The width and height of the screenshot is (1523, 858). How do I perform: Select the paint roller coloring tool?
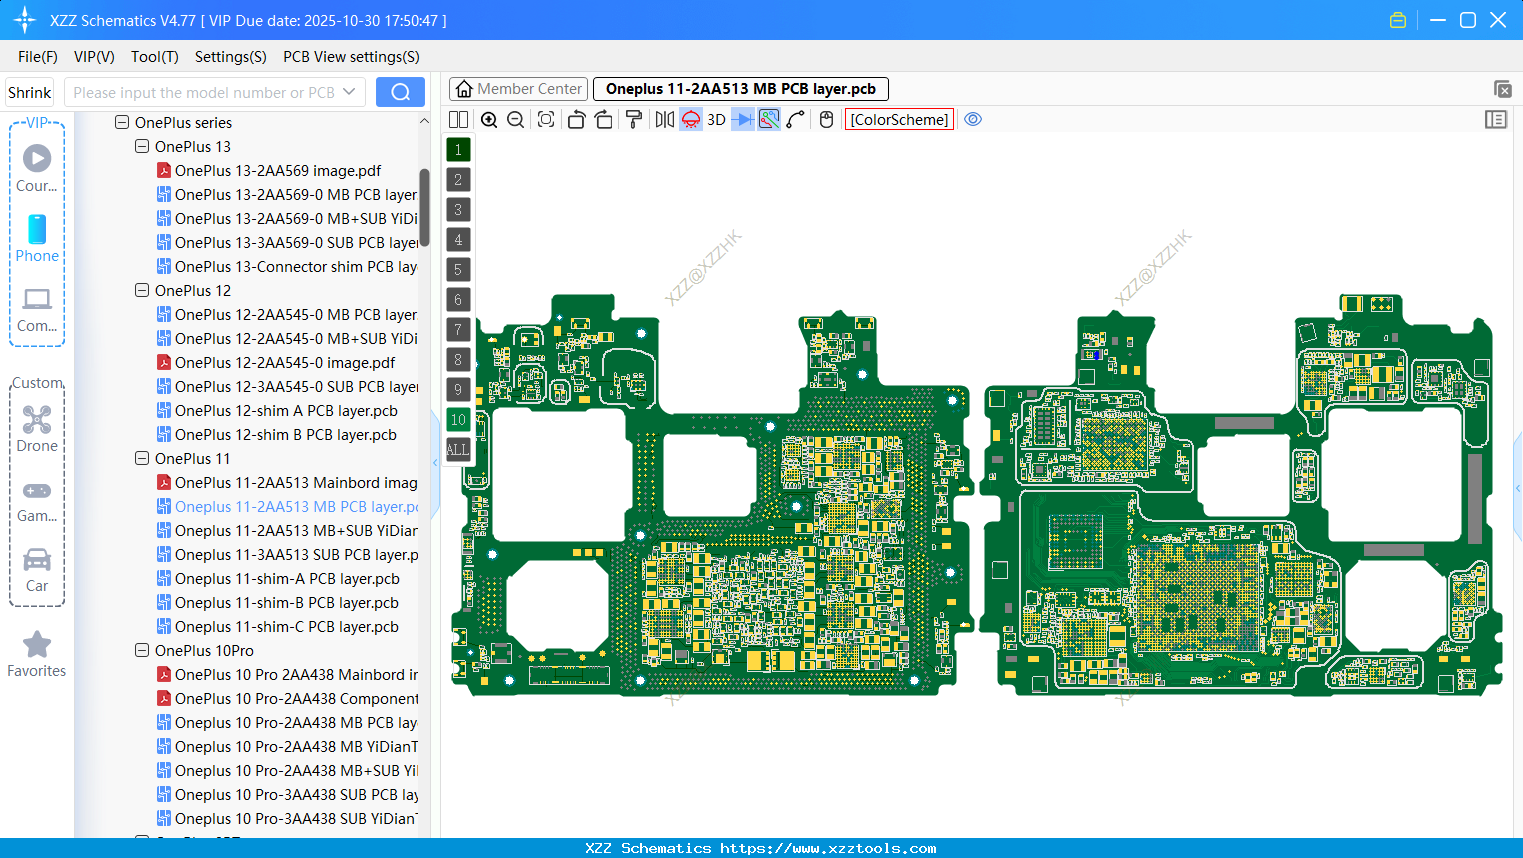click(634, 119)
